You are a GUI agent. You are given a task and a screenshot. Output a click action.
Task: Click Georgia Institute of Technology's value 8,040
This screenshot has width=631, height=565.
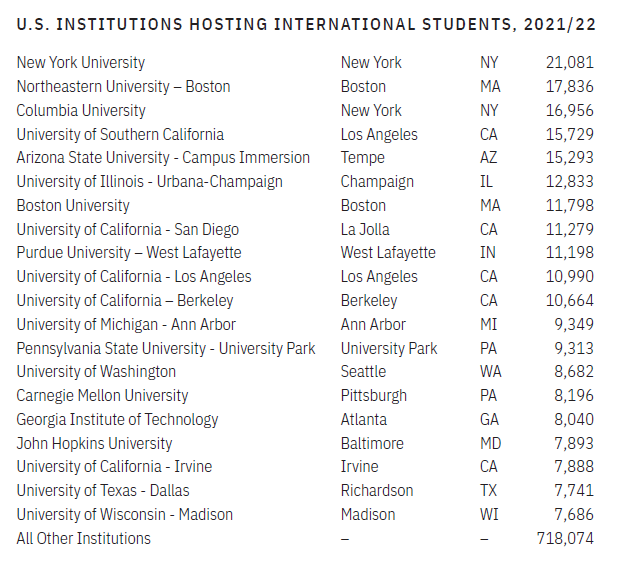coord(573,420)
